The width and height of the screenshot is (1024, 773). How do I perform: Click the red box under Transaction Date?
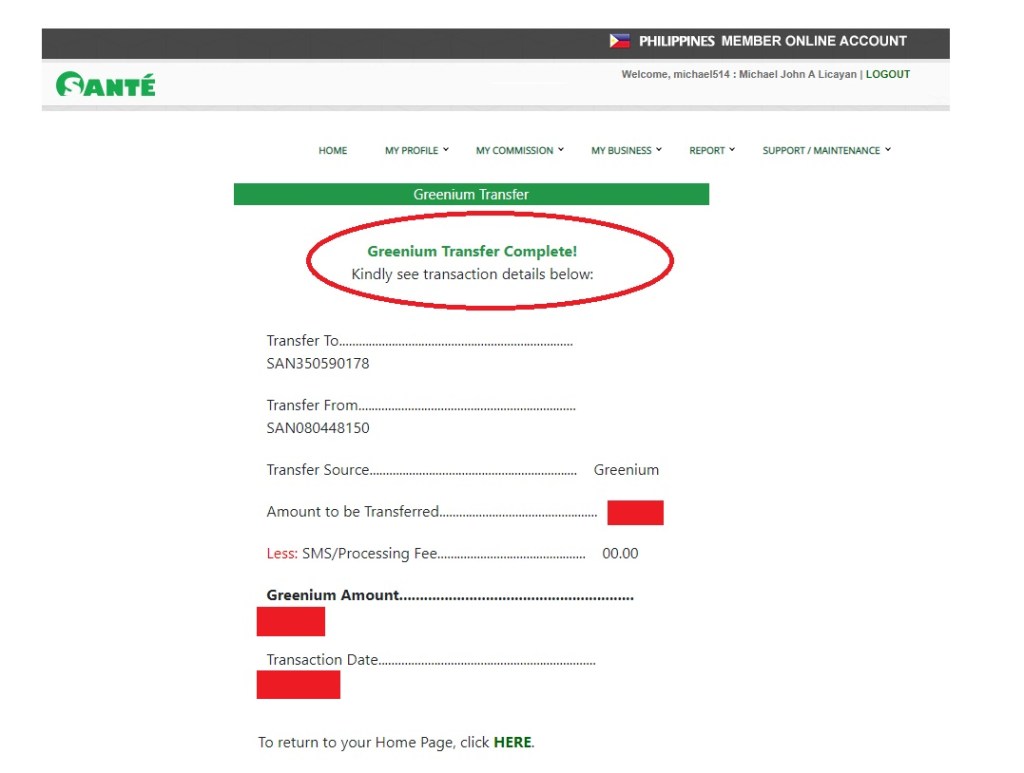[298, 685]
